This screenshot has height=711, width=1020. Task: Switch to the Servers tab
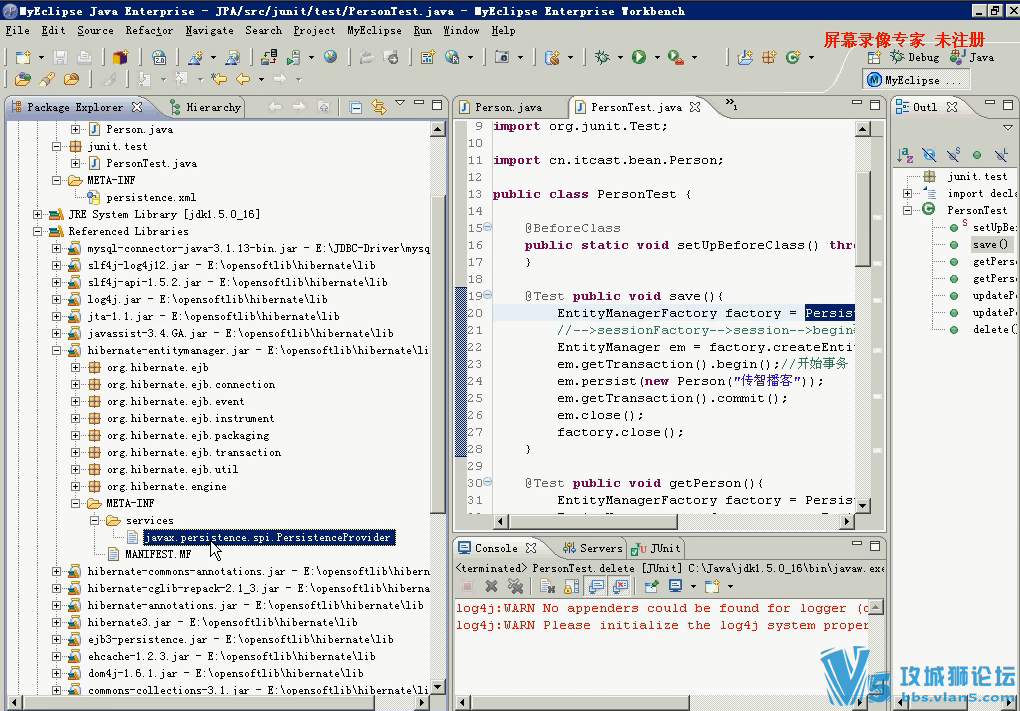(593, 548)
